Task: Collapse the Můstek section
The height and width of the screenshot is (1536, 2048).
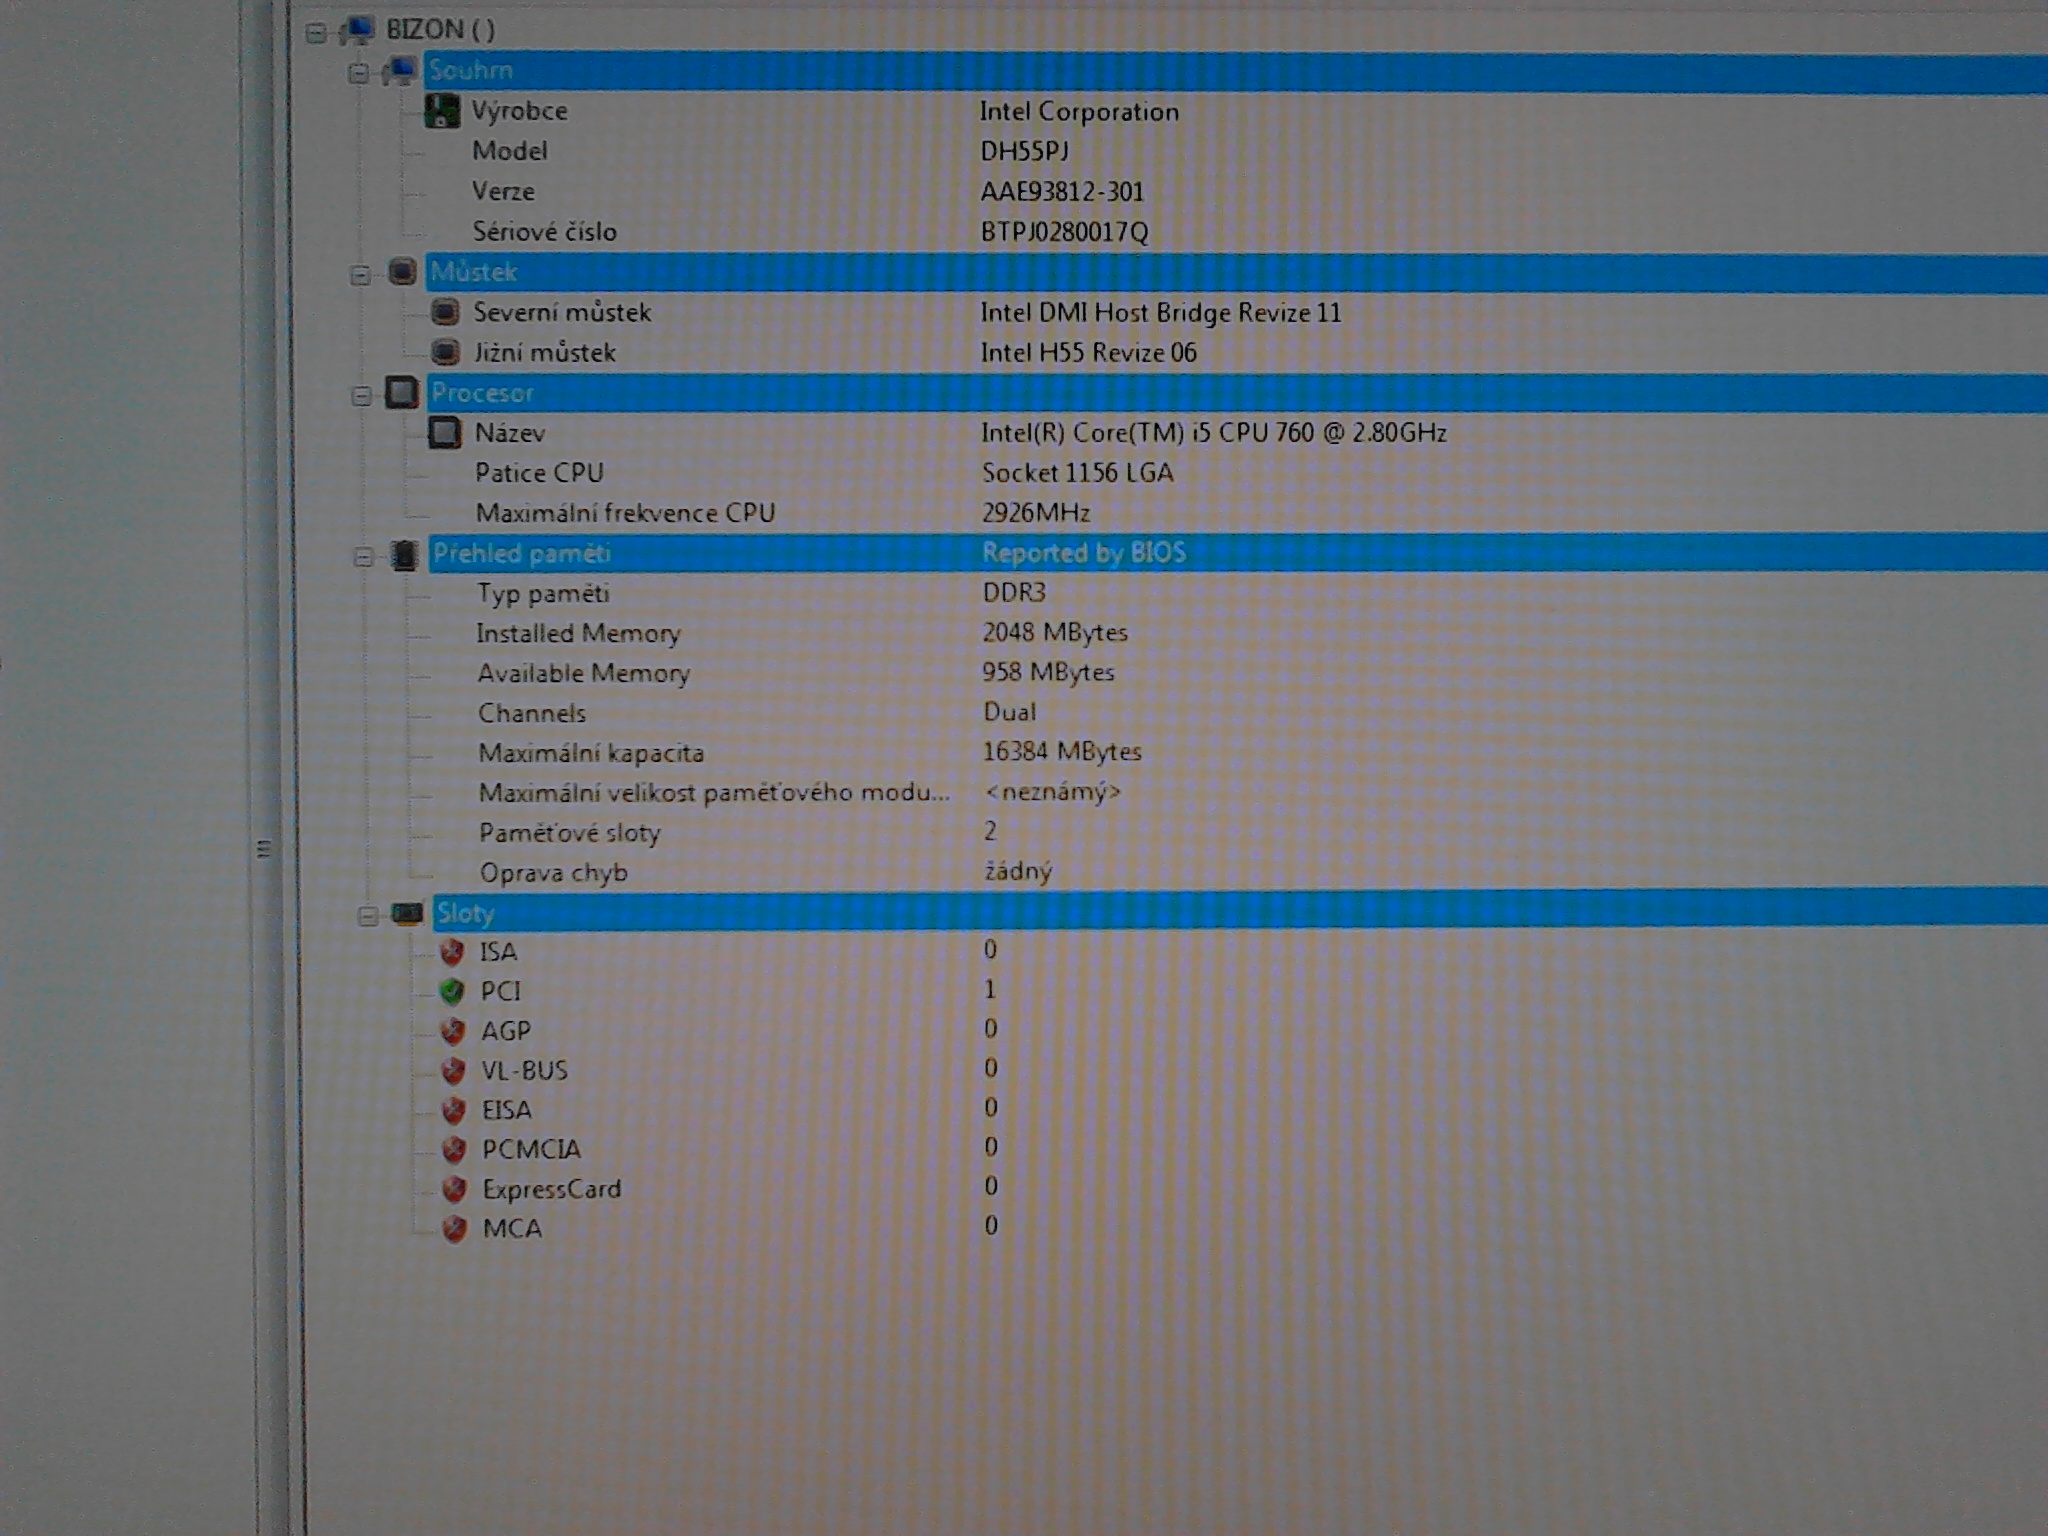Action: 361,275
